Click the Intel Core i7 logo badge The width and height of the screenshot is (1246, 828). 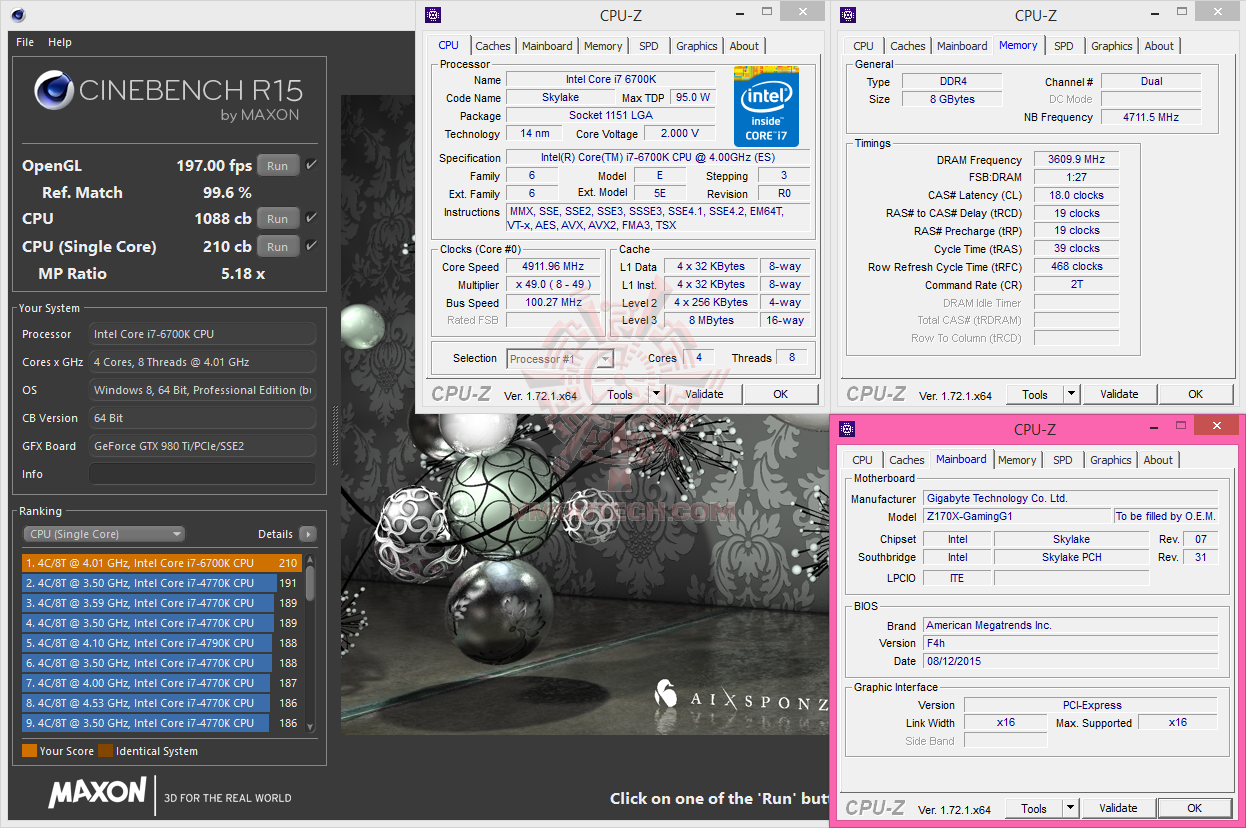768,107
